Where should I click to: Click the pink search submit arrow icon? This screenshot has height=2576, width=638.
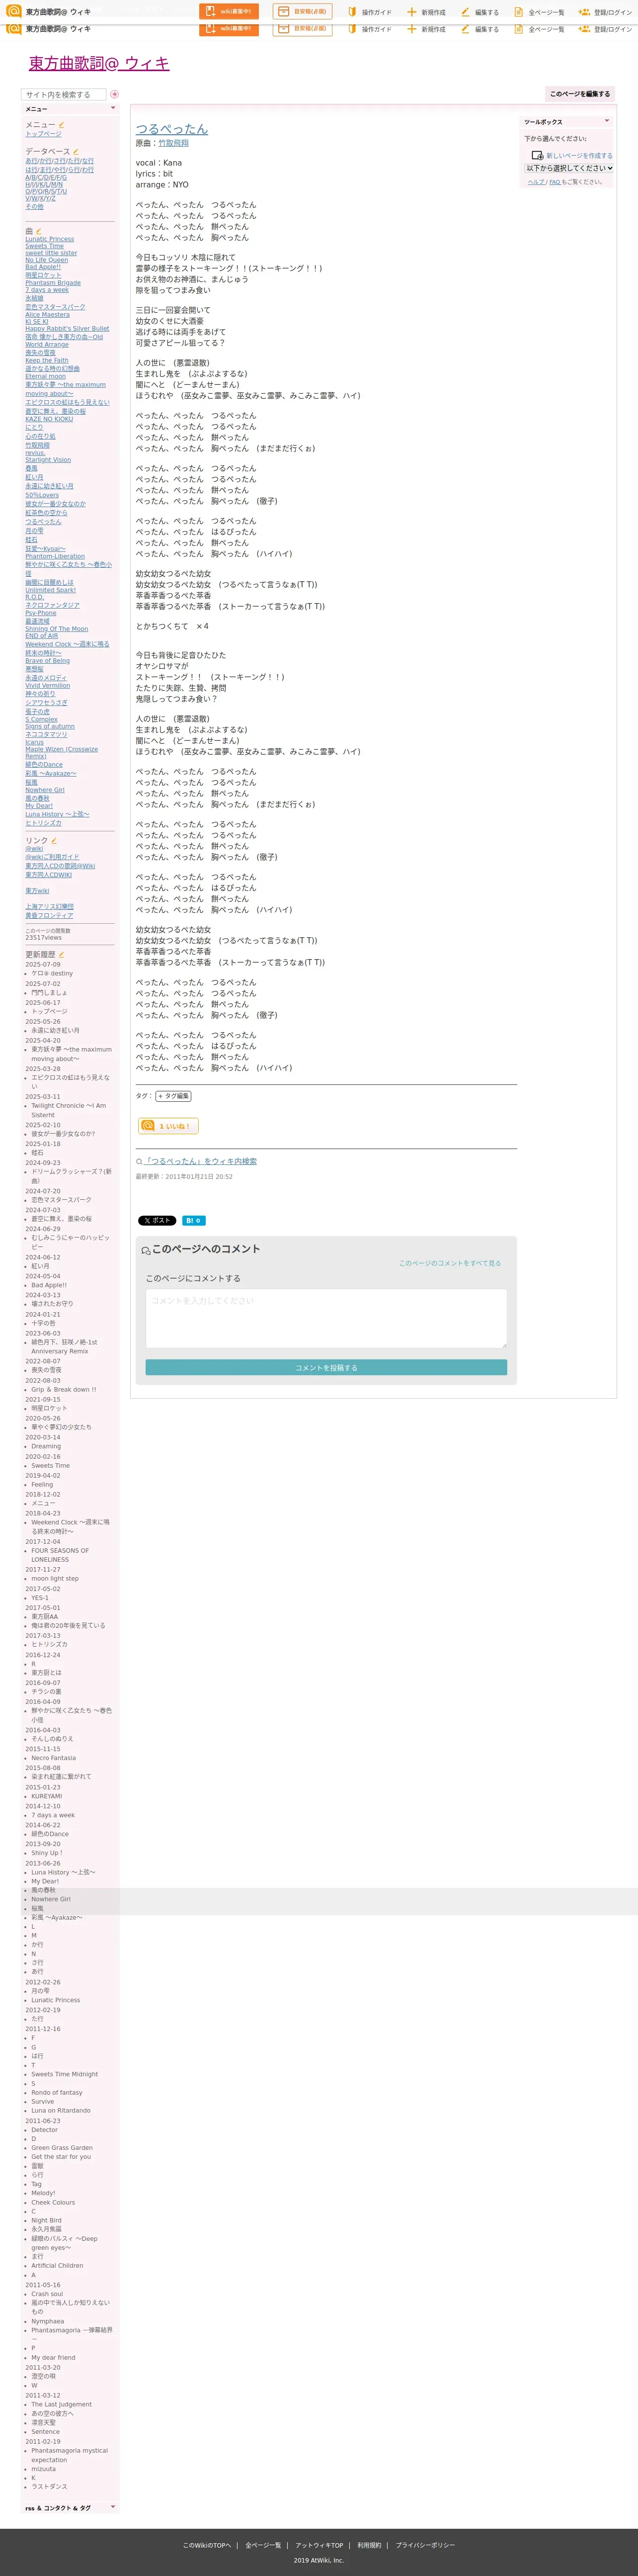pyautogui.click(x=114, y=94)
